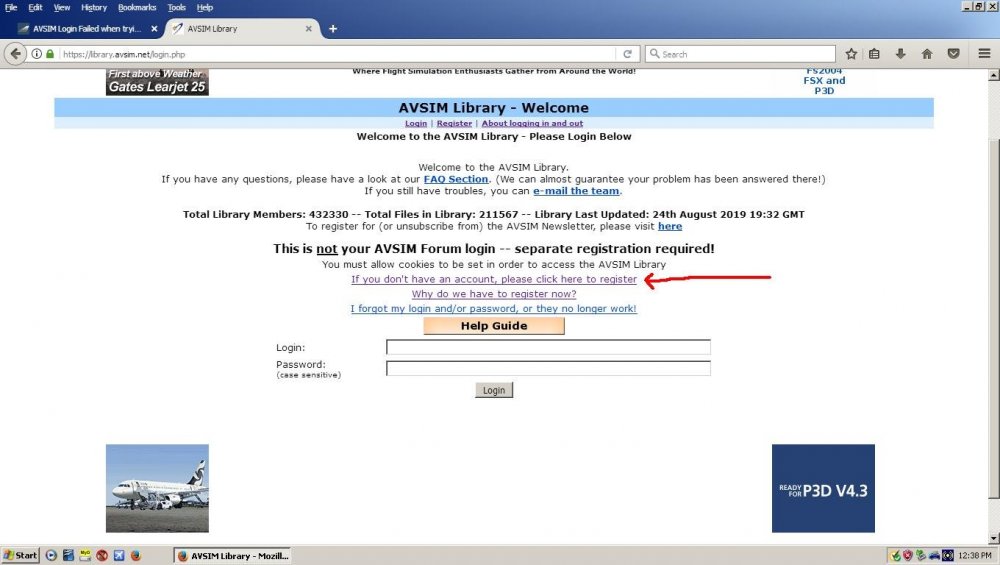The image size is (1000, 565).
Task: Open the Tools menu
Action: tap(177, 8)
